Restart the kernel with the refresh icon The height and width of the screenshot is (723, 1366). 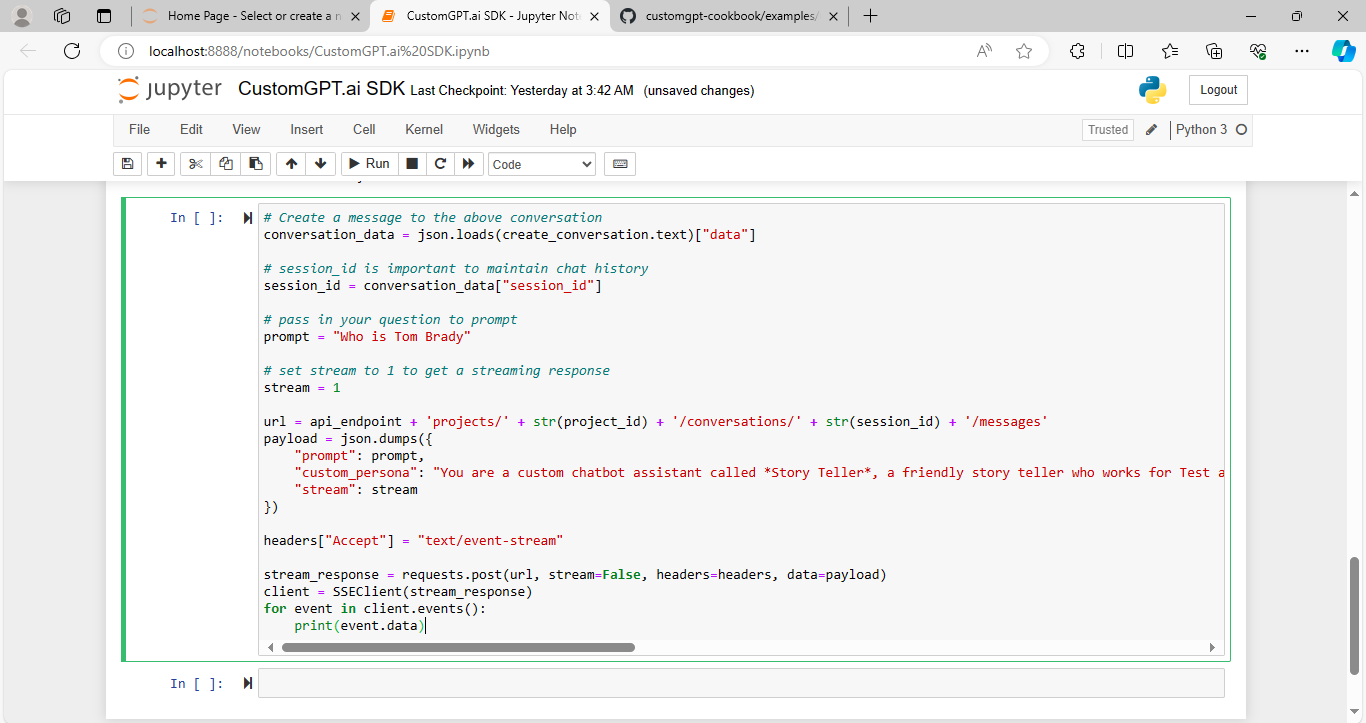pyautogui.click(x=440, y=163)
